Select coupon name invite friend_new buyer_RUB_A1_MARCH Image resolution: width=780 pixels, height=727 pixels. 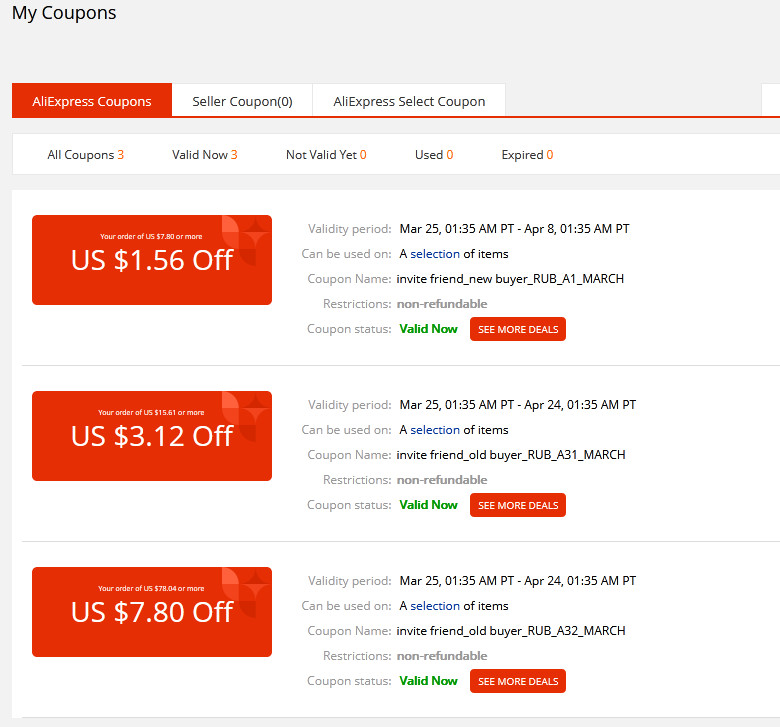tap(510, 279)
